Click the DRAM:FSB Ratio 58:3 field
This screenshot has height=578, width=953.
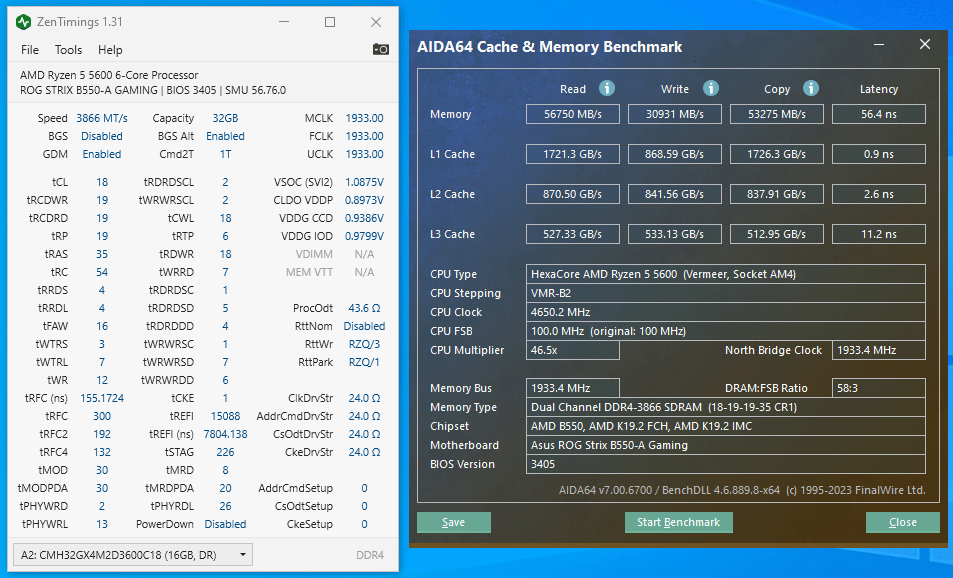[x=879, y=388]
